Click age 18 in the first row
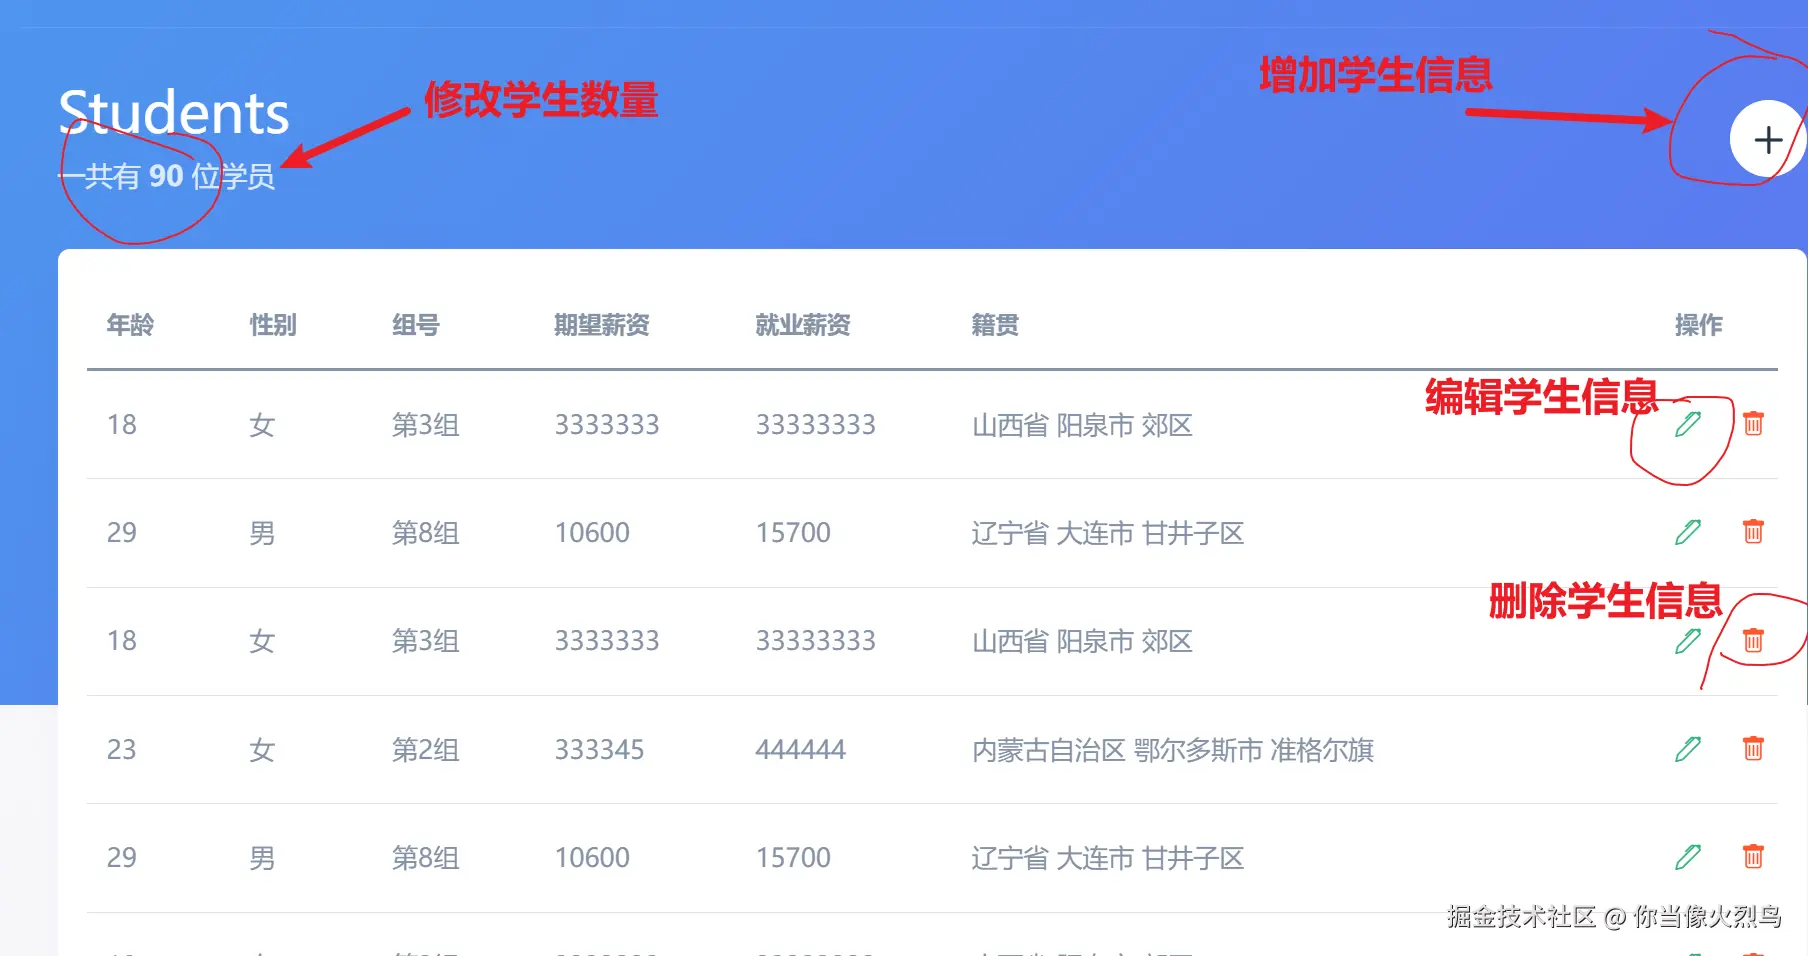This screenshot has height=956, width=1808. pyautogui.click(x=122, y=424)
